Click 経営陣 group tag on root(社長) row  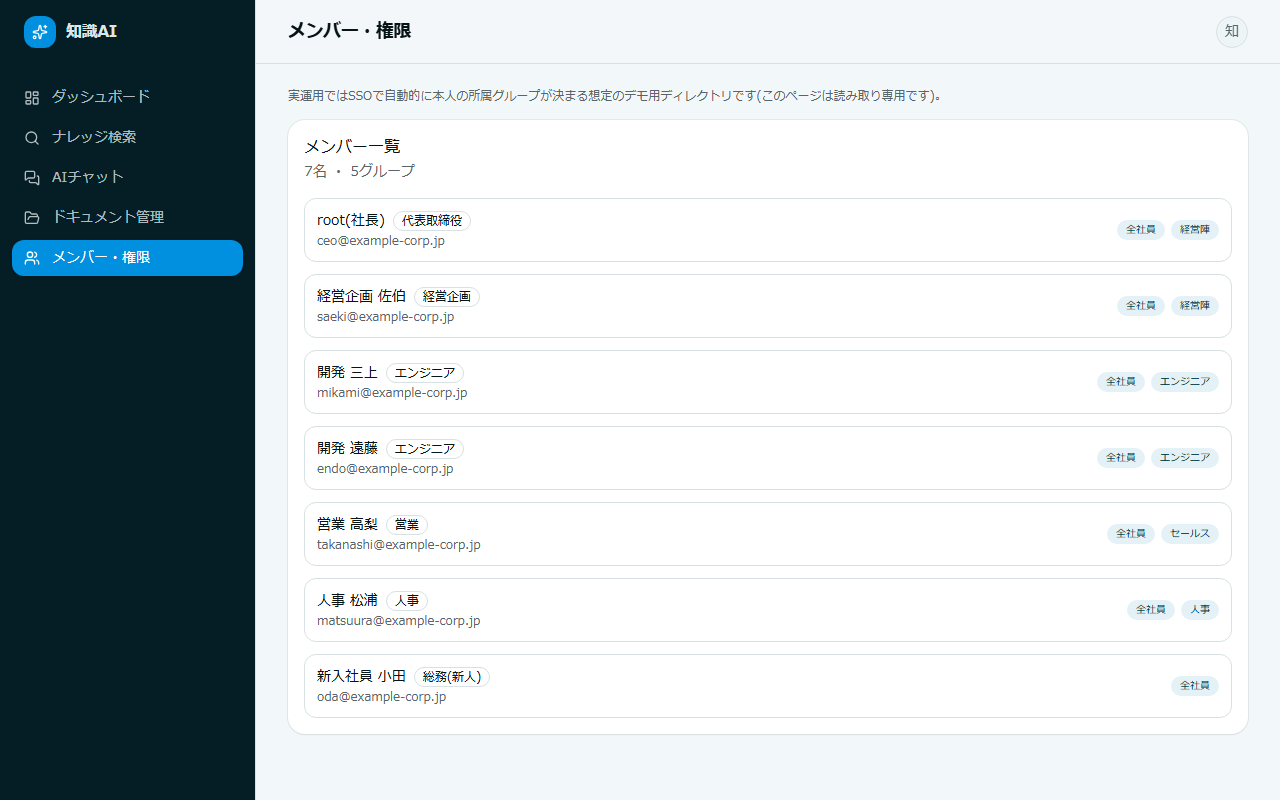pos(1195,230)
